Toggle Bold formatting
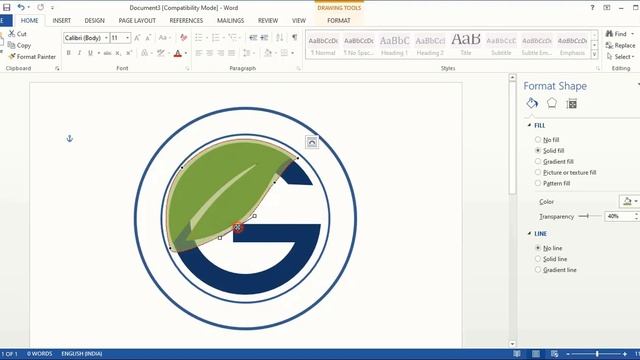The width and height of the screenshot is (640, 360). 69,53
